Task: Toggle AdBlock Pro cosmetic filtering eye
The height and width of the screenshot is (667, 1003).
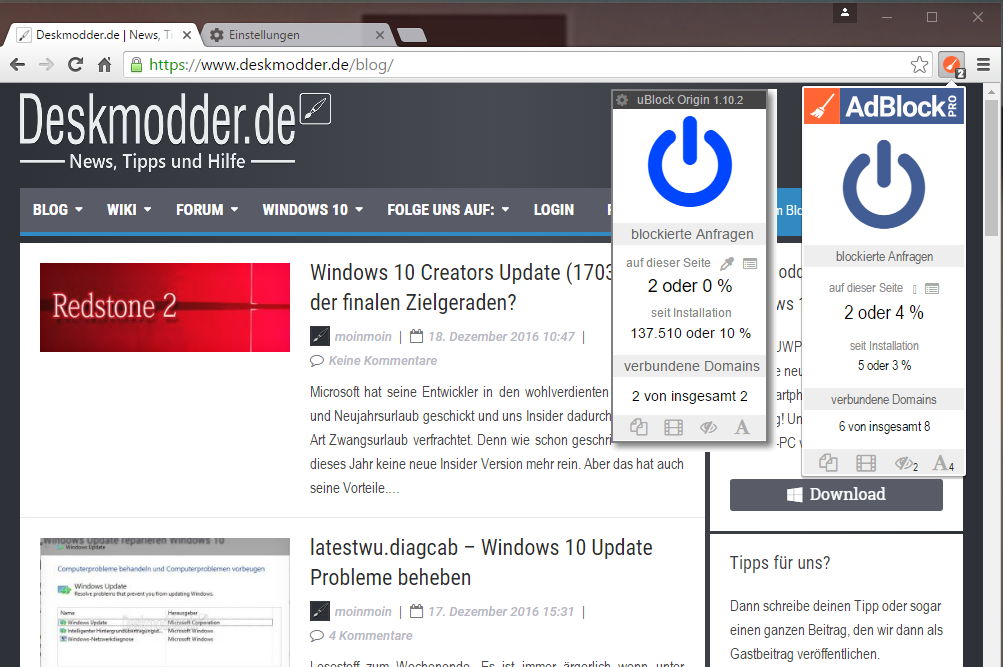Action: pyautogui.click(x=906, y=463)
